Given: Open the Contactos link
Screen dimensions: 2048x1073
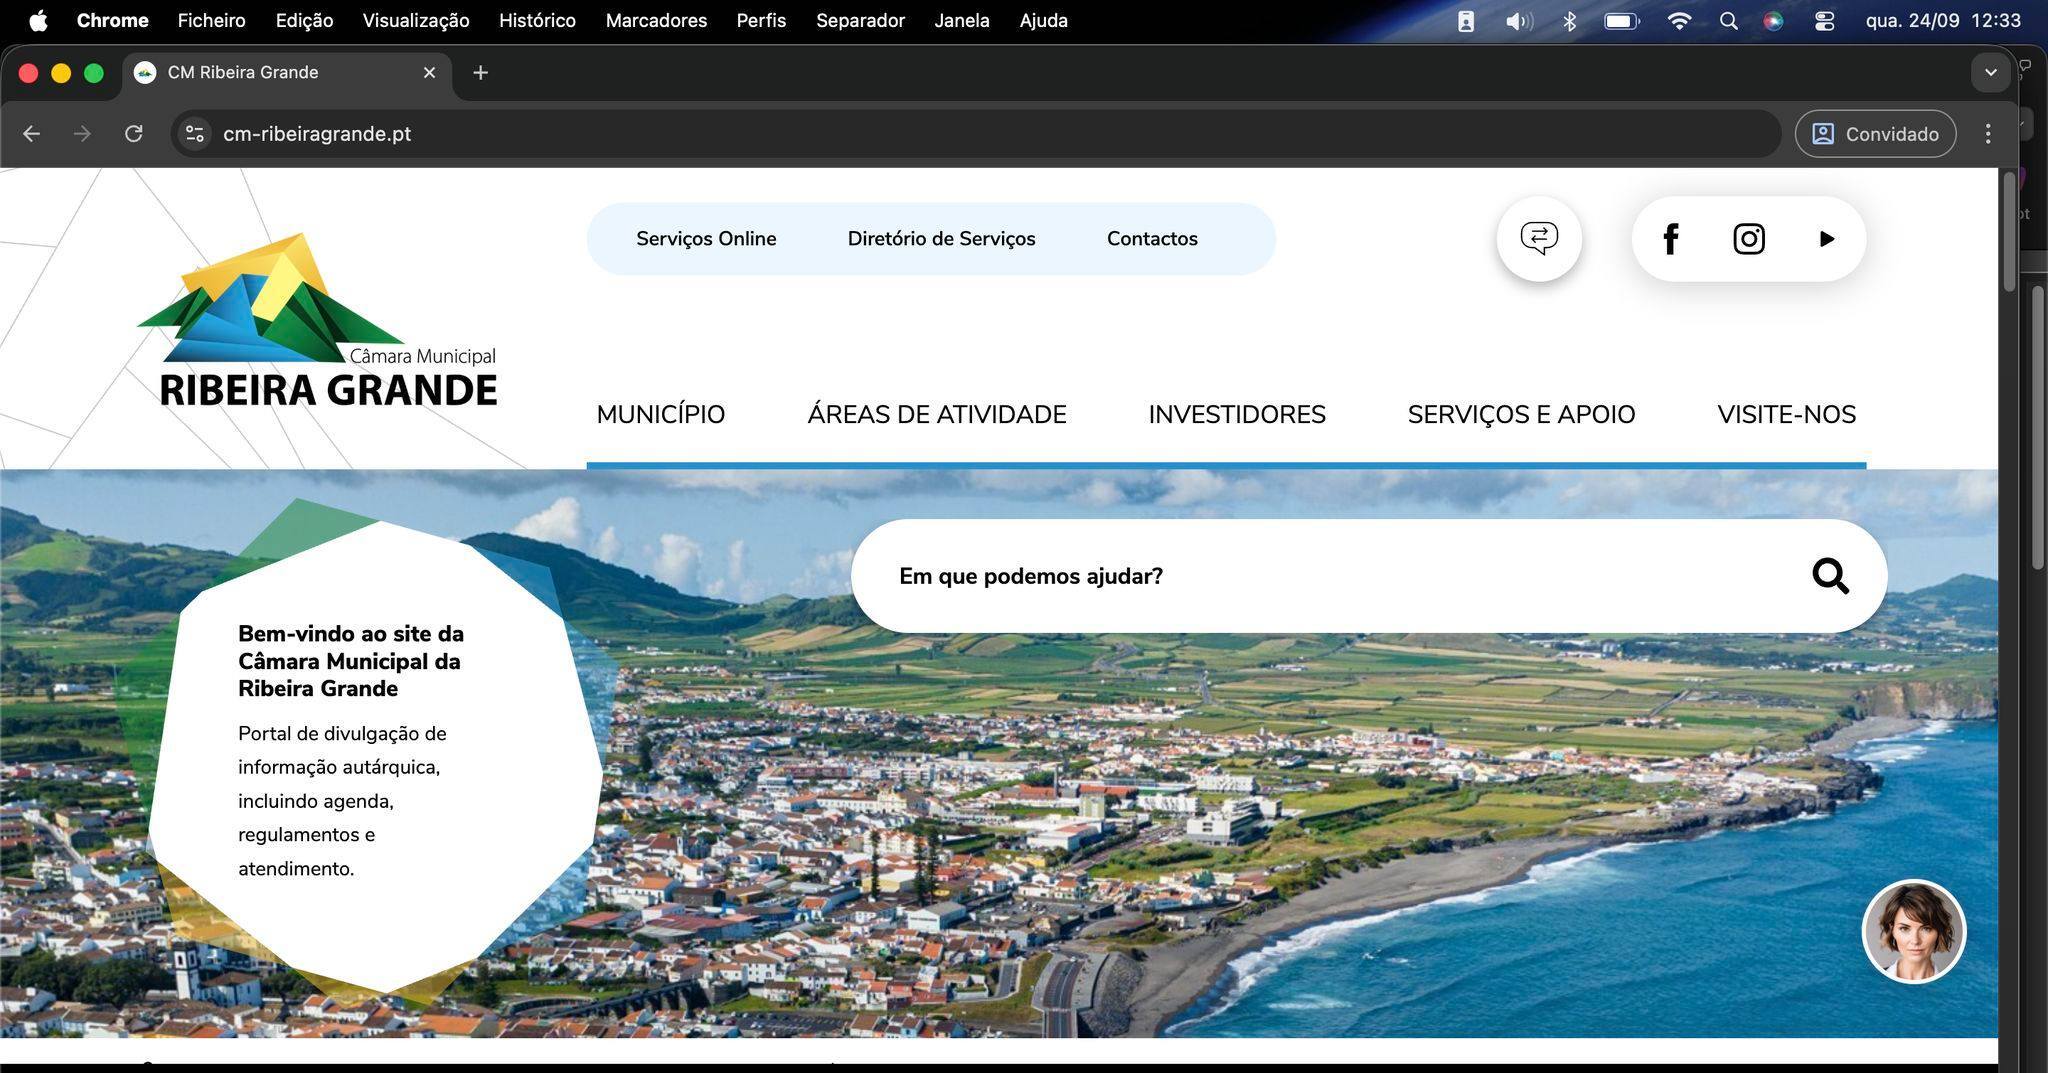Looking at the screenshot, I should tap(1151, 238).
